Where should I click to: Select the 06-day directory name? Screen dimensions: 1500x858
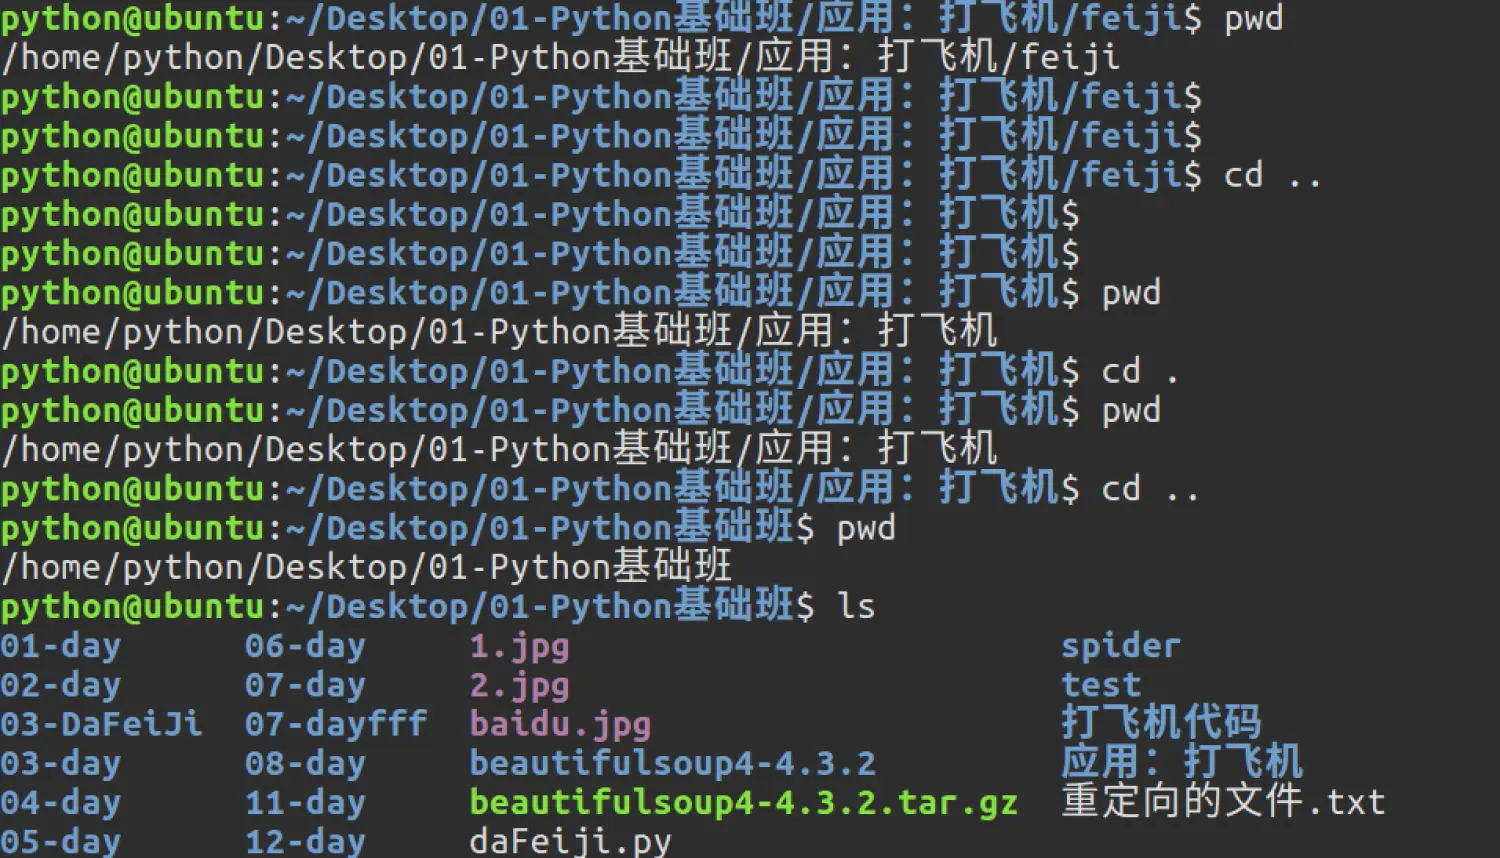point(305,646)
